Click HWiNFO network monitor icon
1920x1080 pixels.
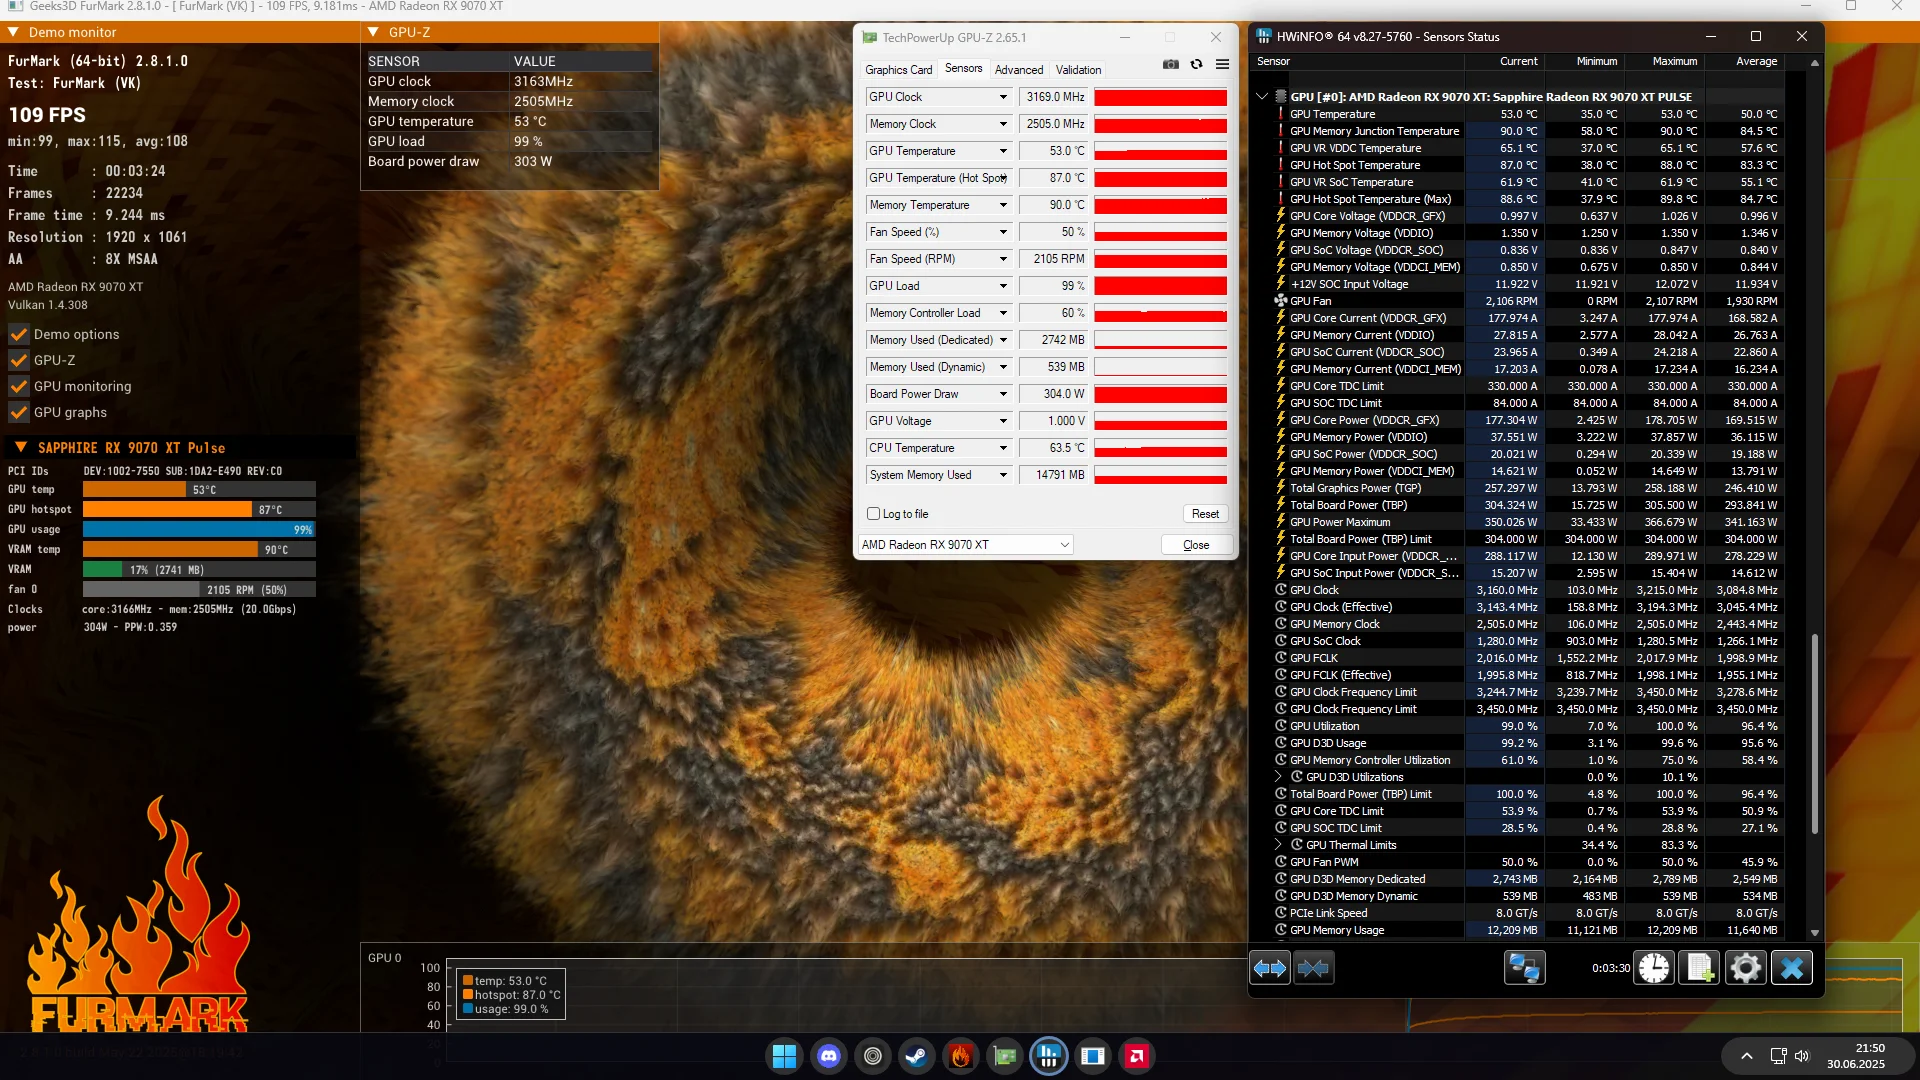(x=1524, y=968)
